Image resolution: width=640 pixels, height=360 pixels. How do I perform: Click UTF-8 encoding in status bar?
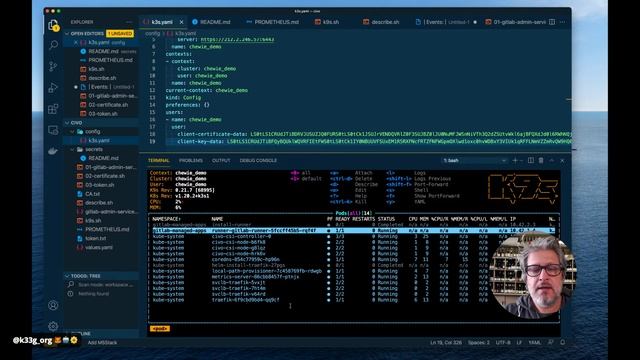(503, 342)
